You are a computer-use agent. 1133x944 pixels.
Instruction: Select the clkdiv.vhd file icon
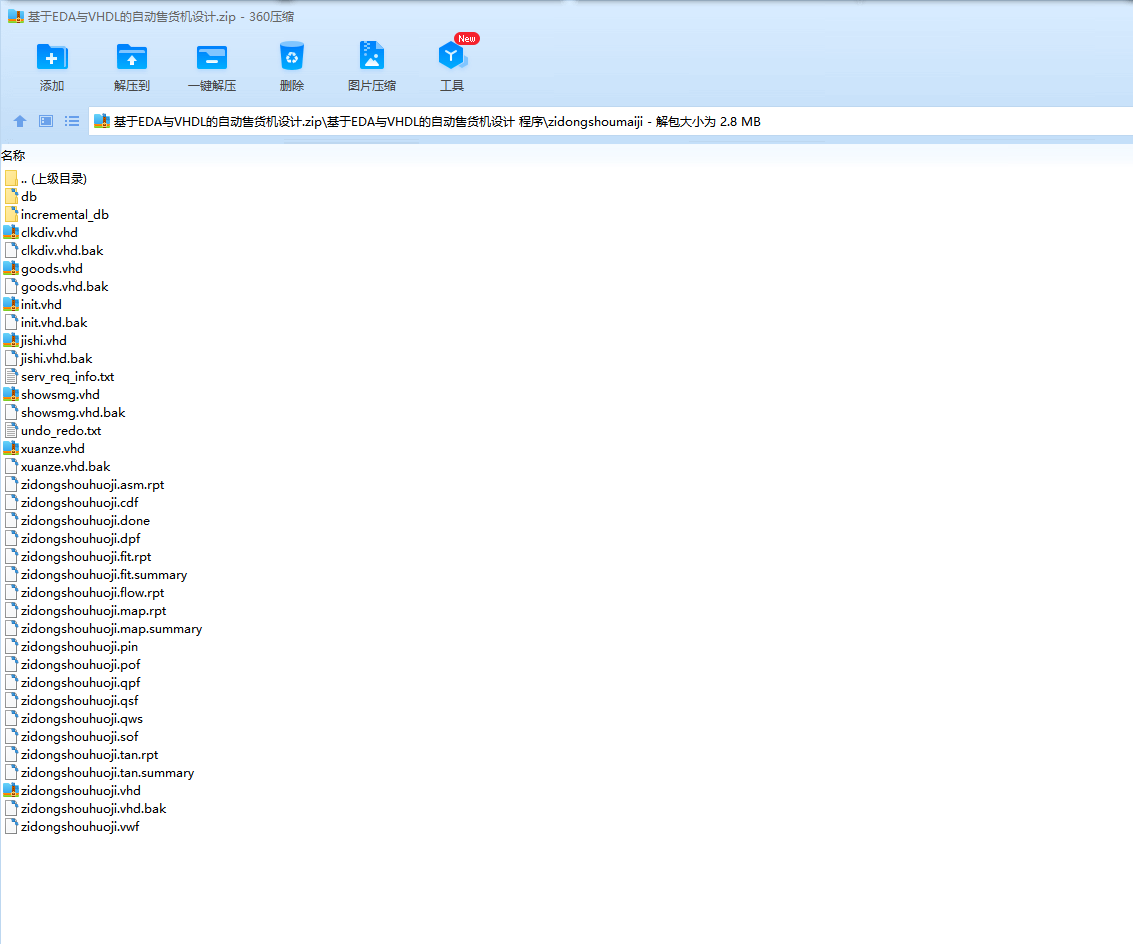(x=11, y=233)
